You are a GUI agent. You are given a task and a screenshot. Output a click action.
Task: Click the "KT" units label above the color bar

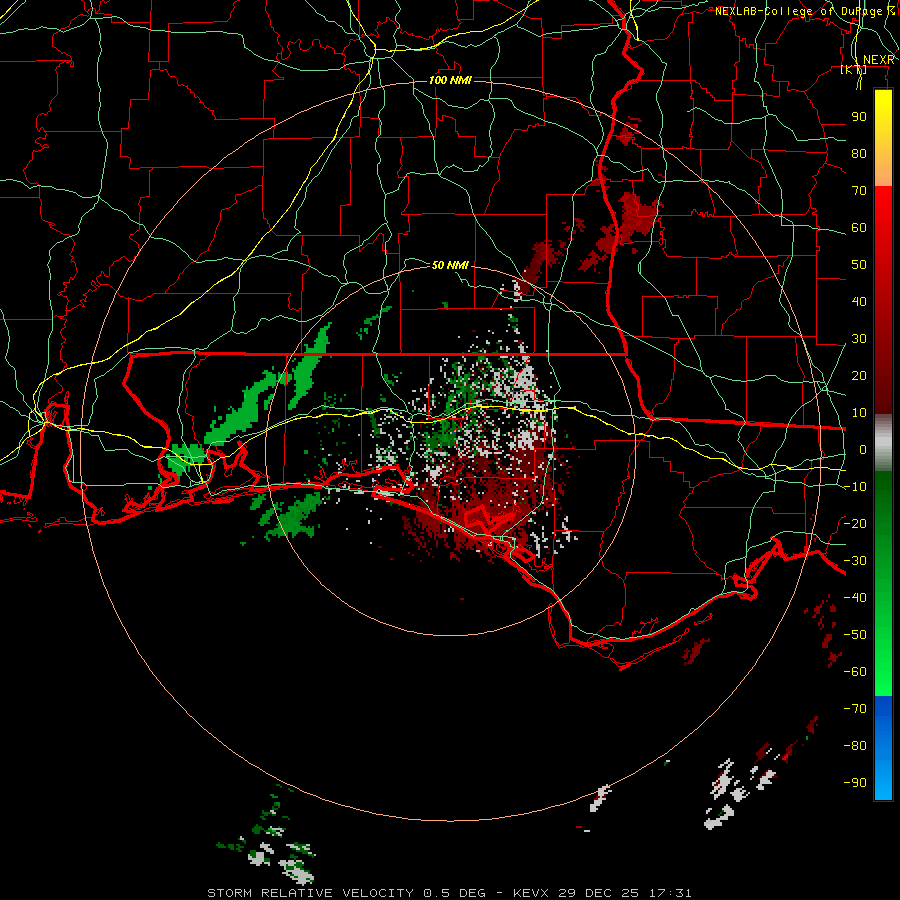point(854,70)
